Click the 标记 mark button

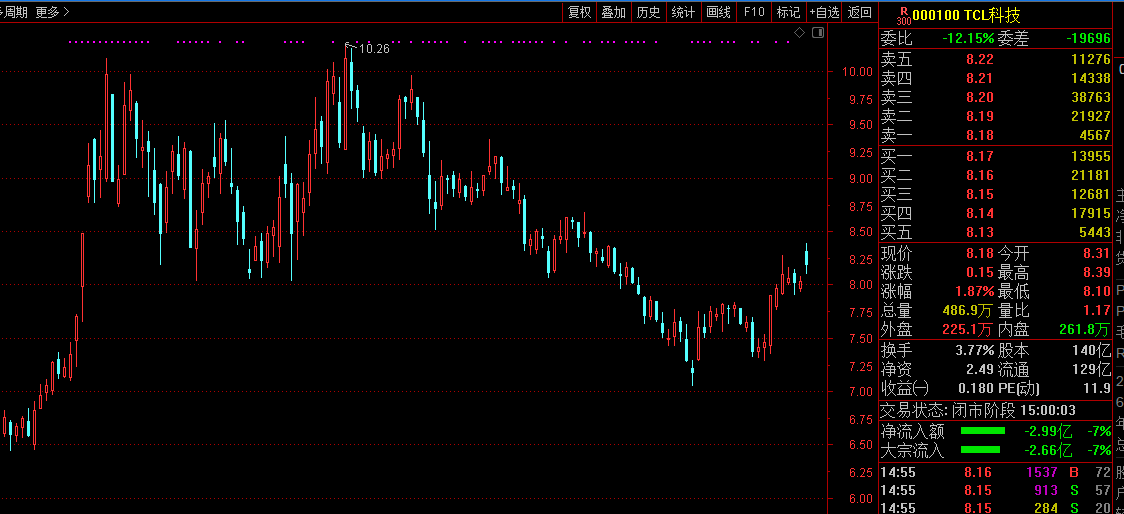[x=788, y=12]
